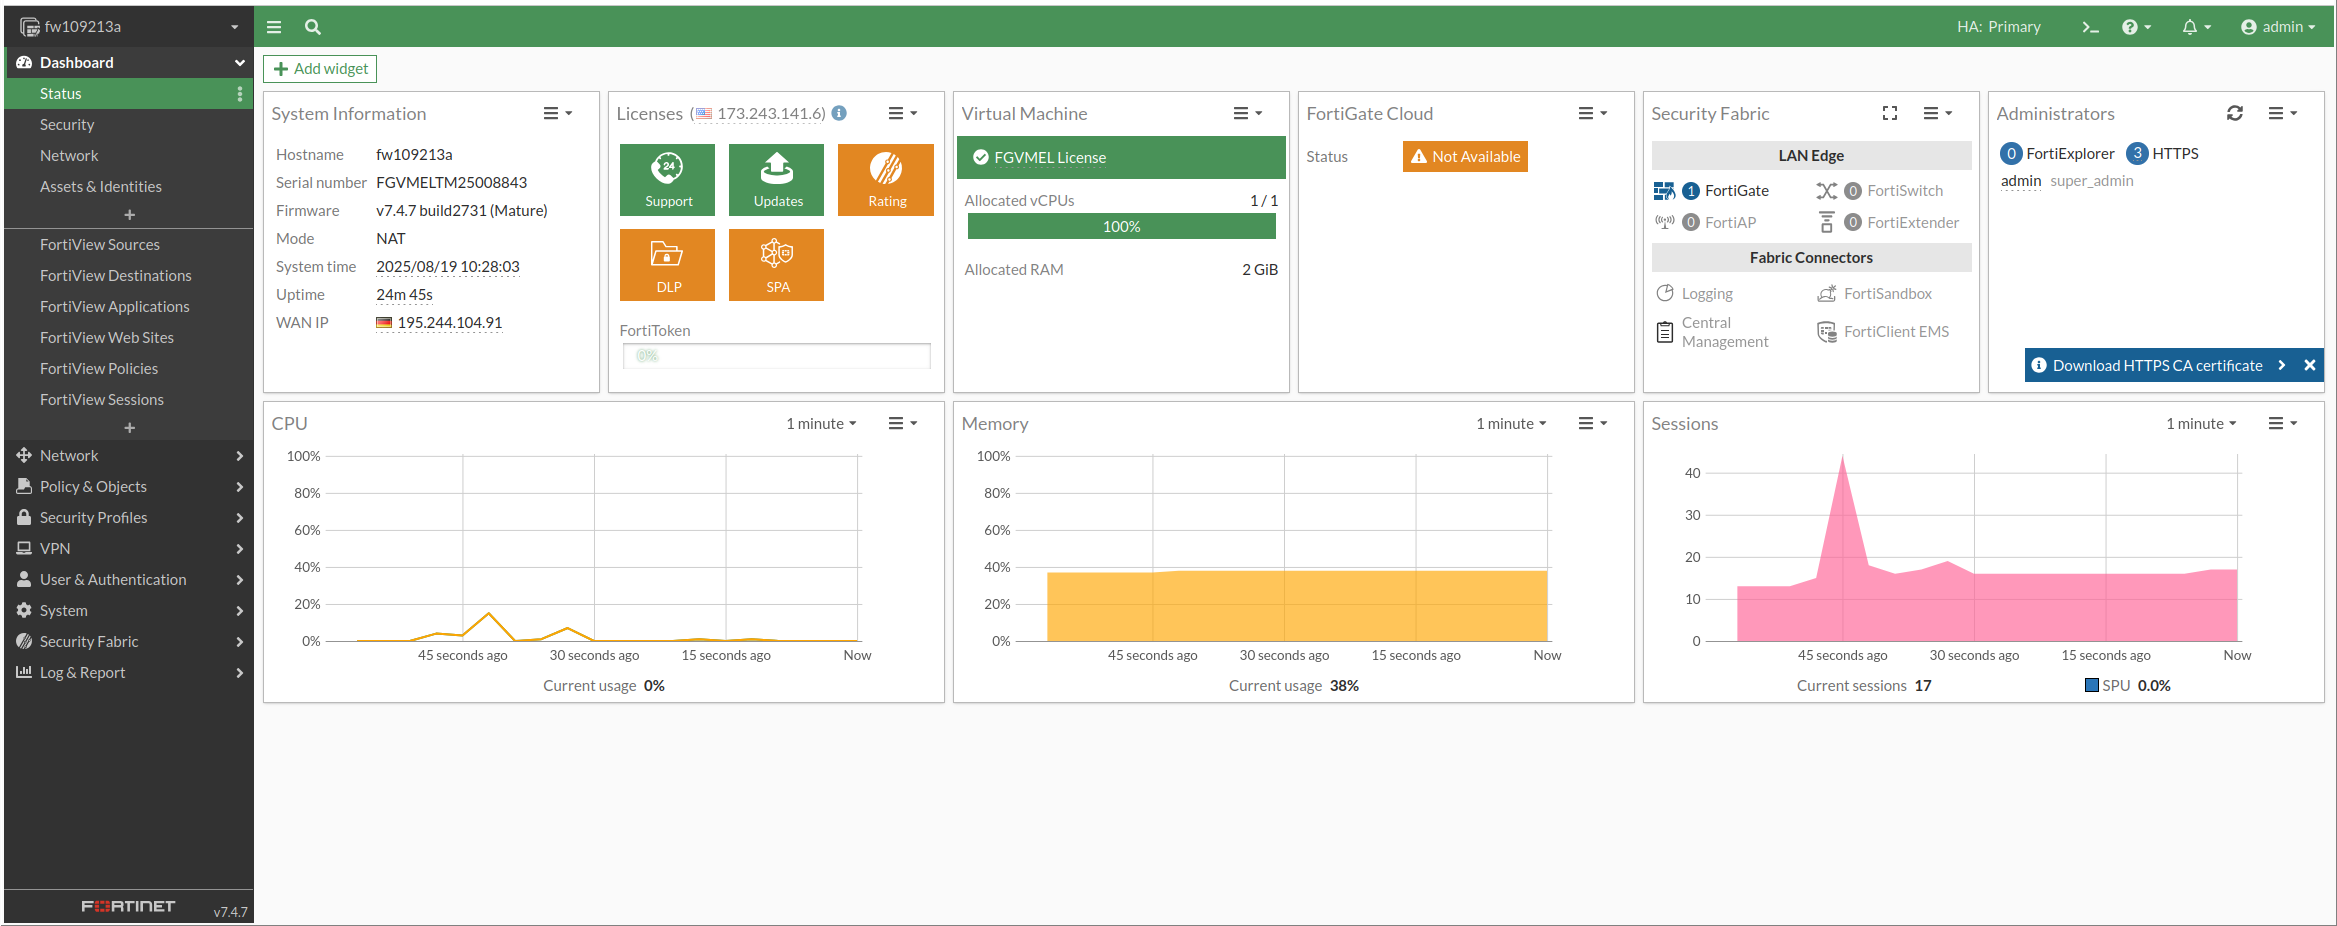
Task: Click the FGVMEL License bar
Action: 1121,157
